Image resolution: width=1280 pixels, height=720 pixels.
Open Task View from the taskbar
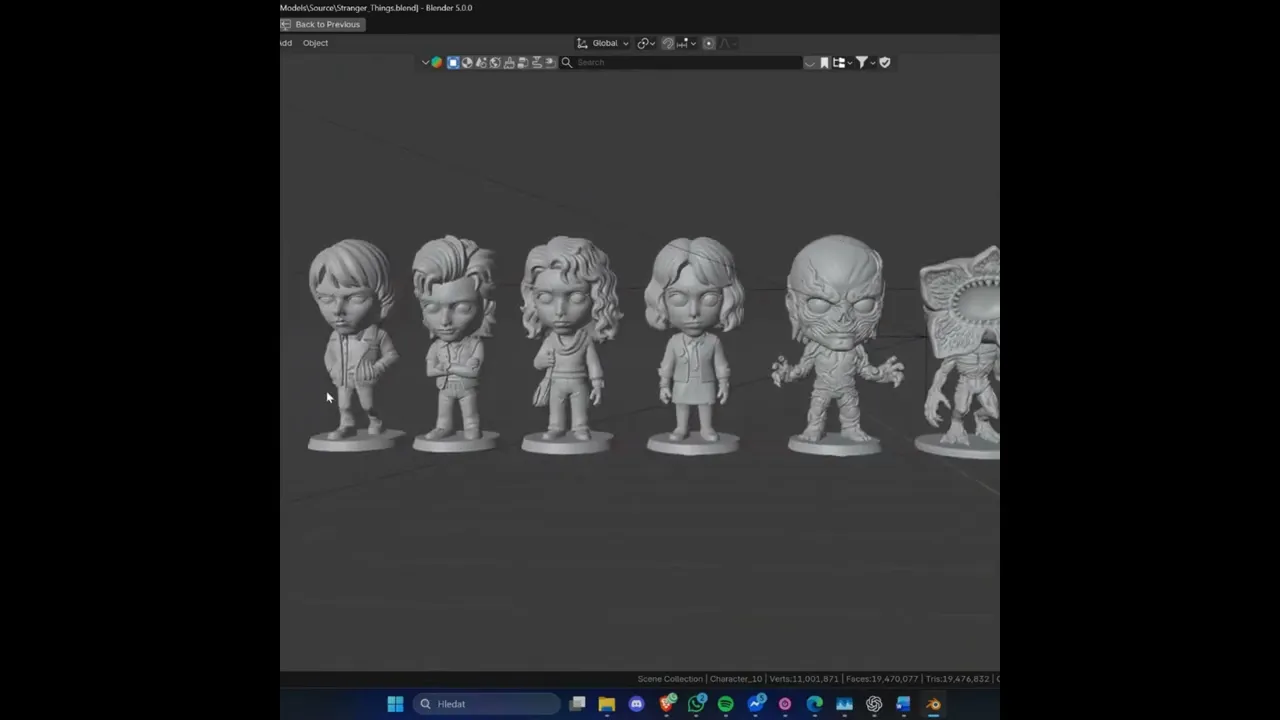click(577, 704)
